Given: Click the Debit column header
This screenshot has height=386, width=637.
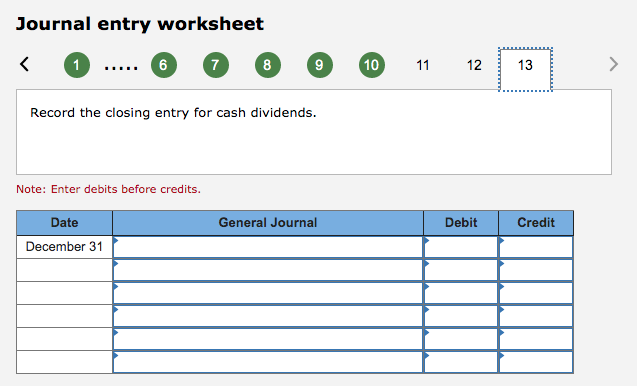Looking at the screenshot, I should point(461,223).
